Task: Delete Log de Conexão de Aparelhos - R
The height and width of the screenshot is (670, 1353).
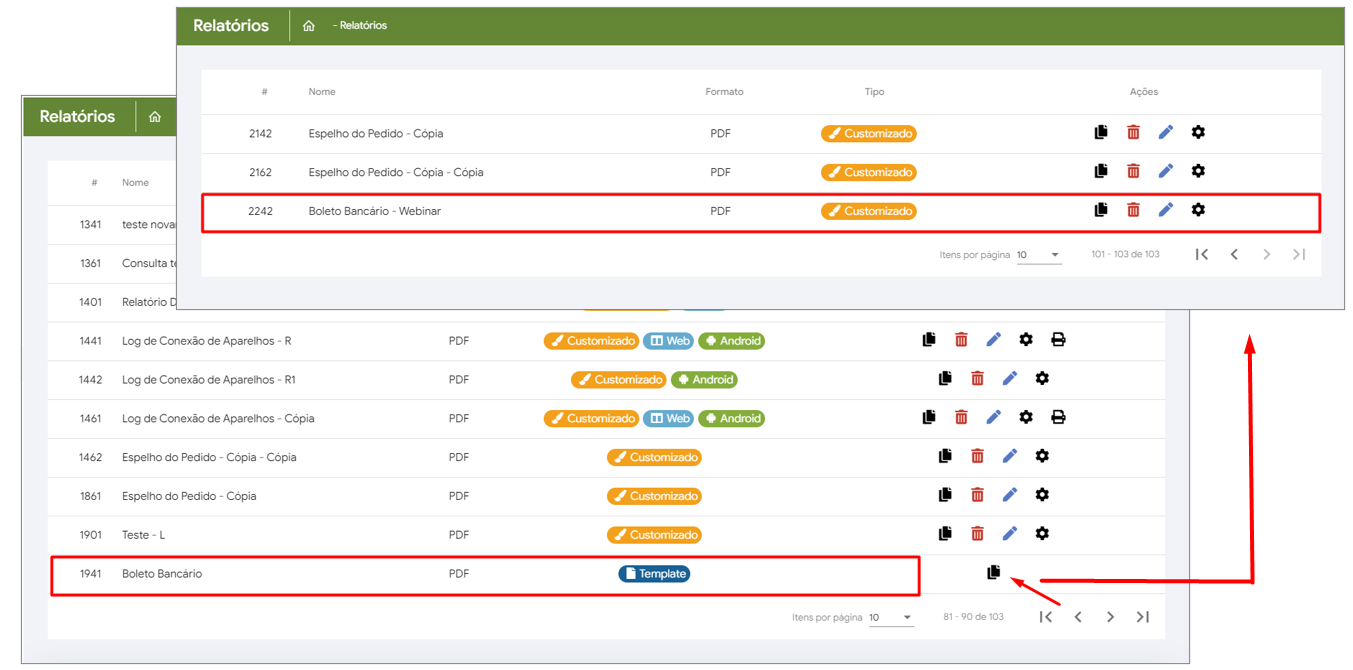Action: 961,340
